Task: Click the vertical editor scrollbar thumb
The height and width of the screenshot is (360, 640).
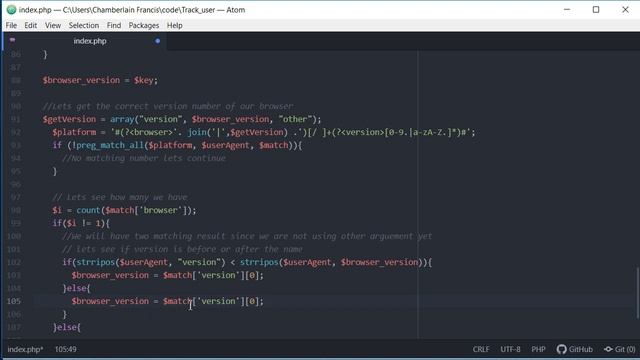Action: [x=637, y=293]
